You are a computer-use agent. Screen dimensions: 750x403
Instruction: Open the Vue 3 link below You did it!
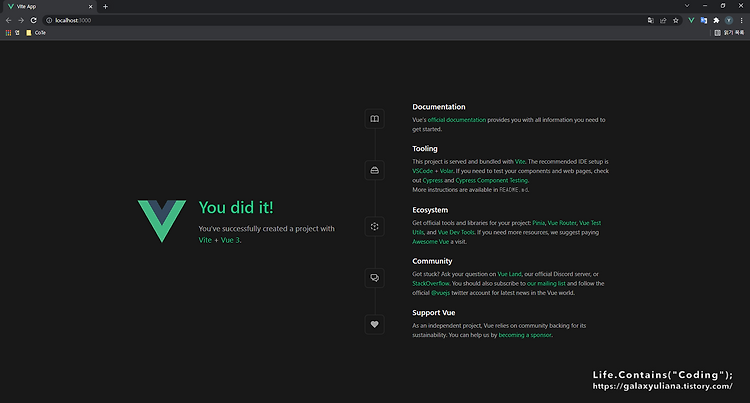[230, 240]
